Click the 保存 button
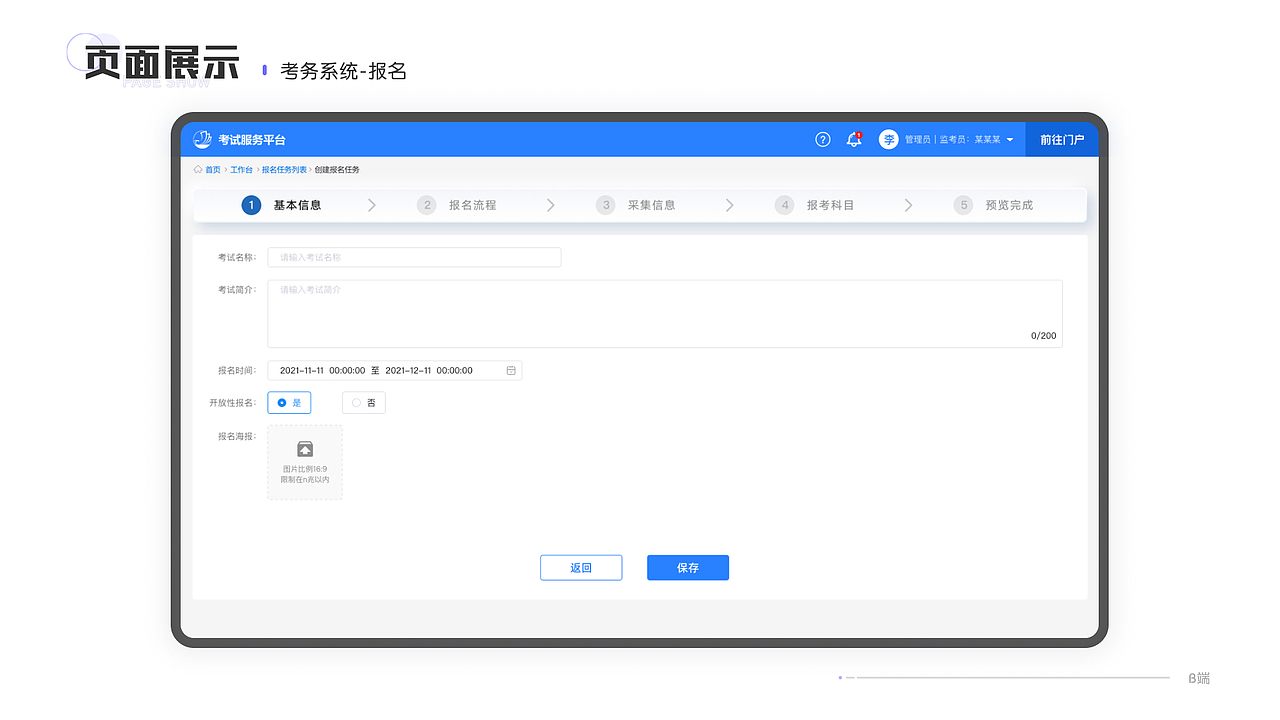 pos(687,567)
